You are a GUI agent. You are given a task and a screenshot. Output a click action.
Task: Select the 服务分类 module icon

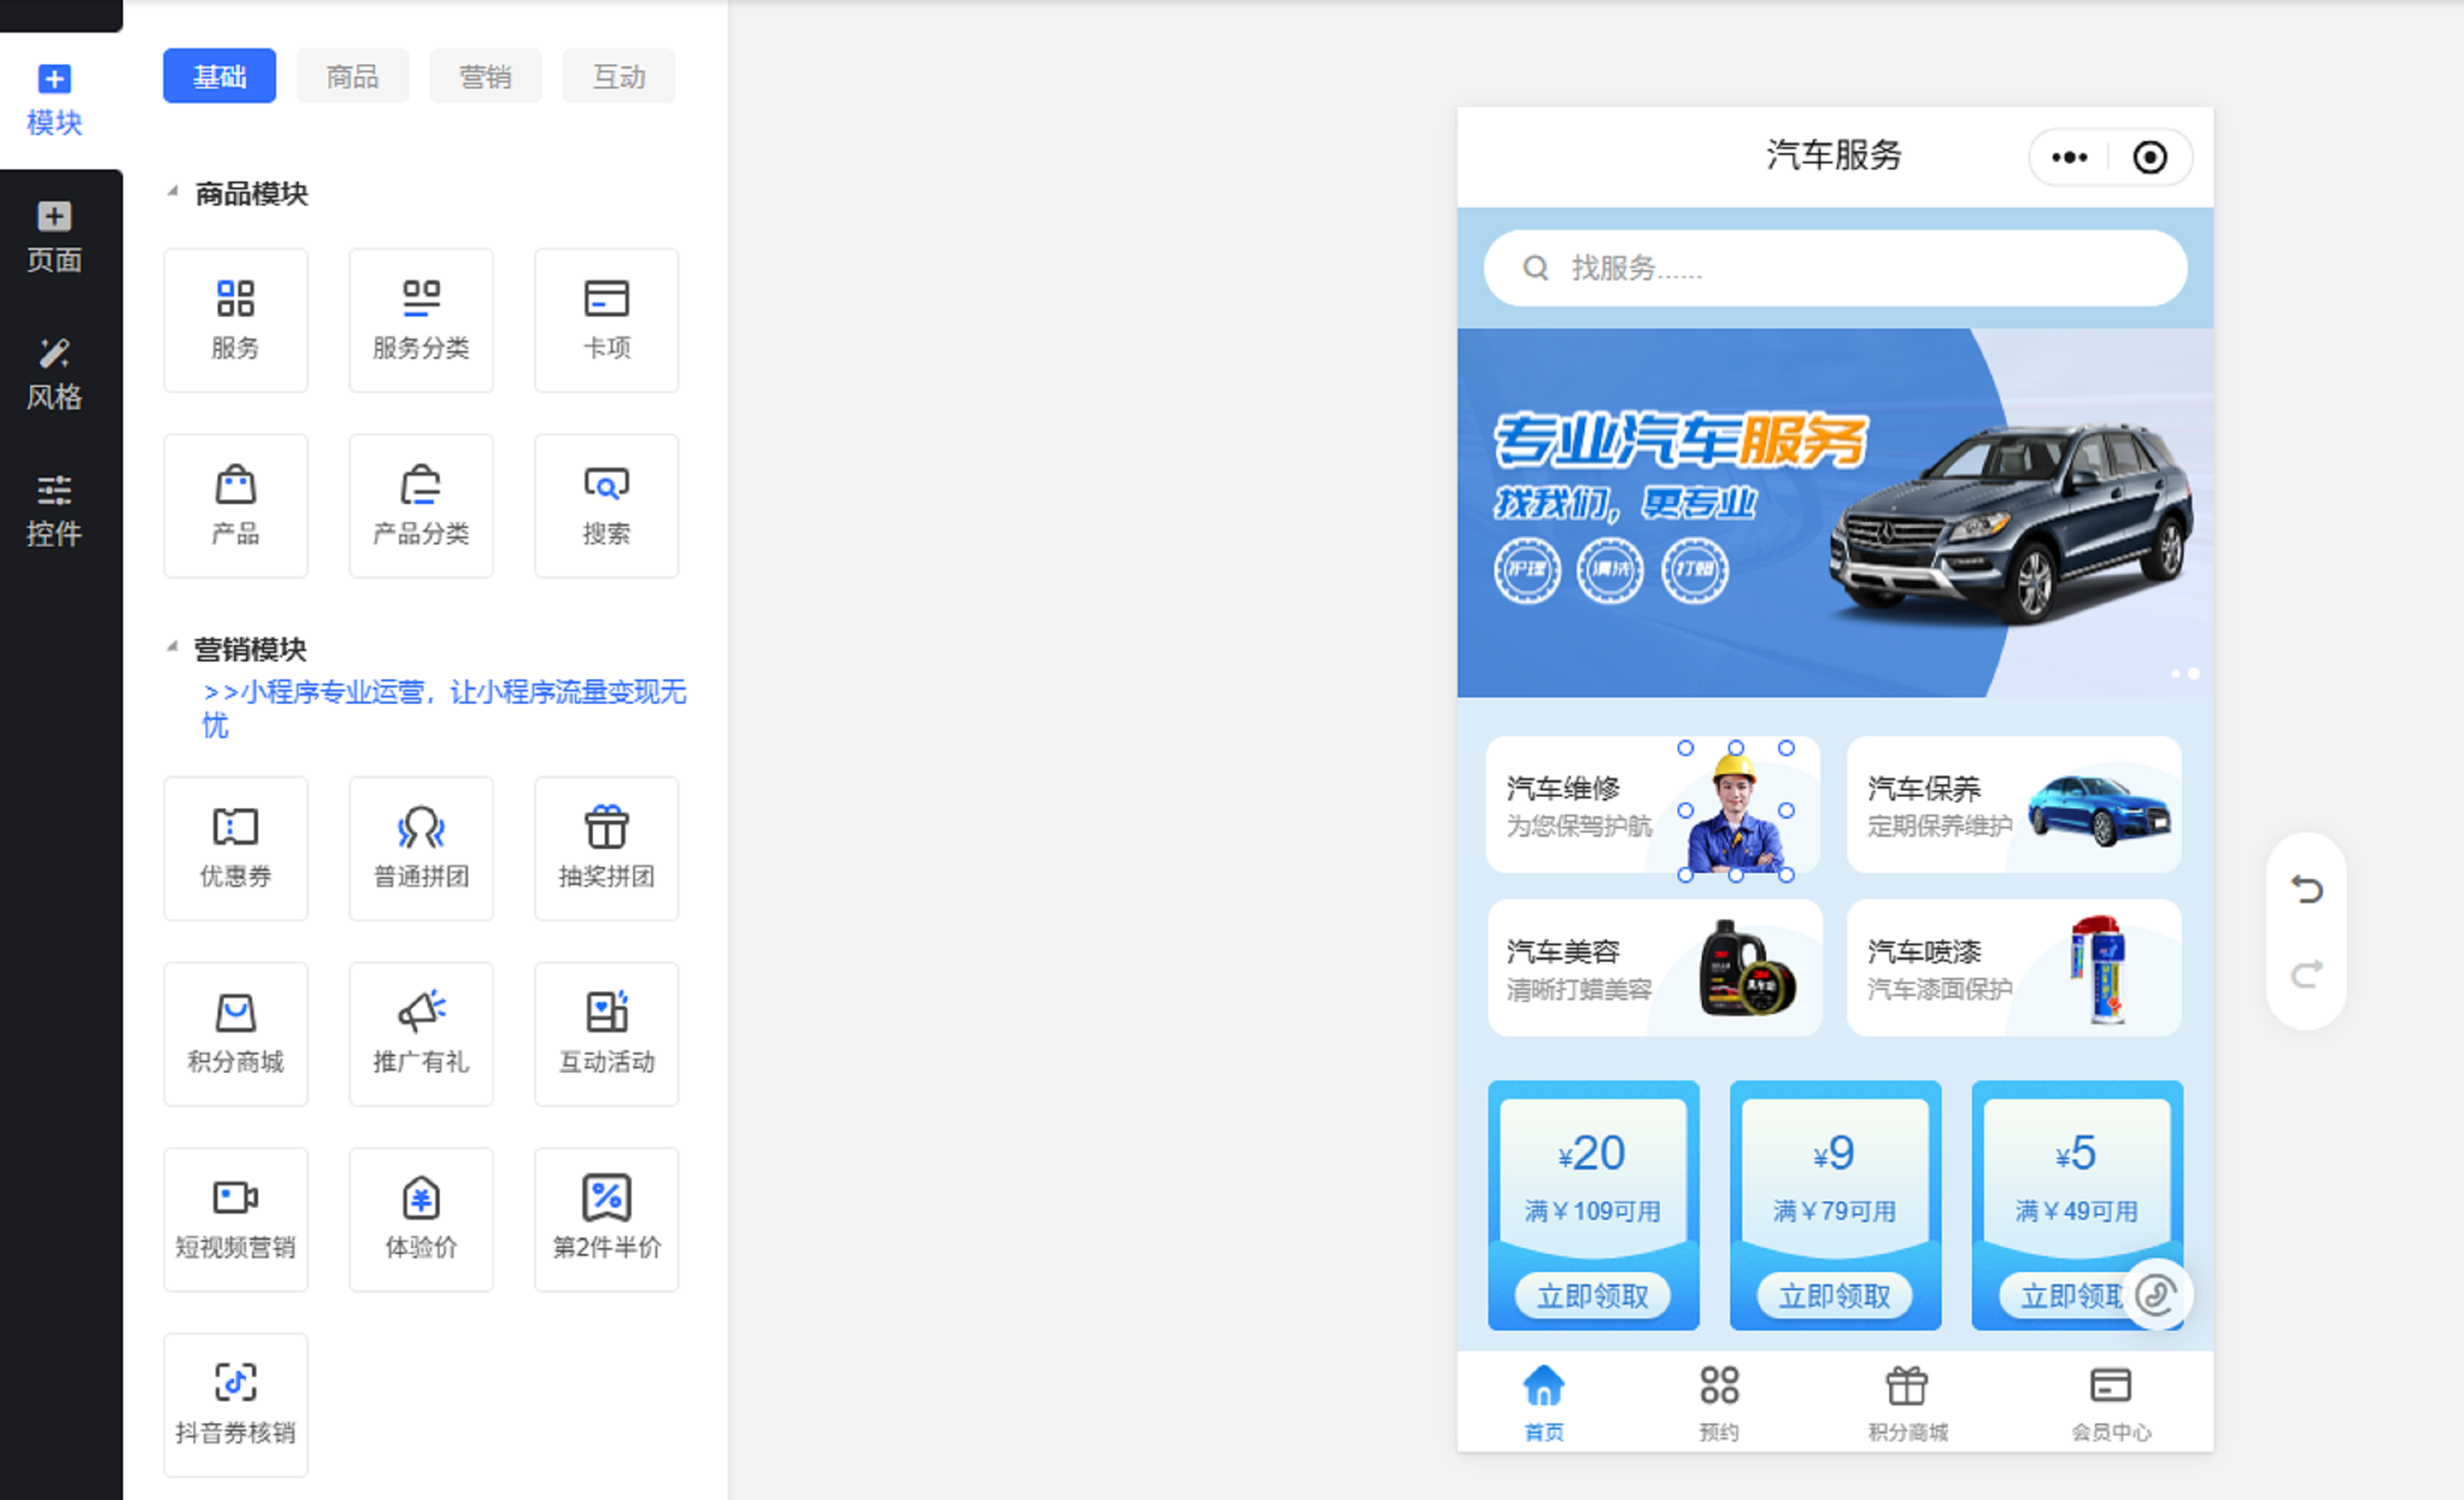[420, 319]
